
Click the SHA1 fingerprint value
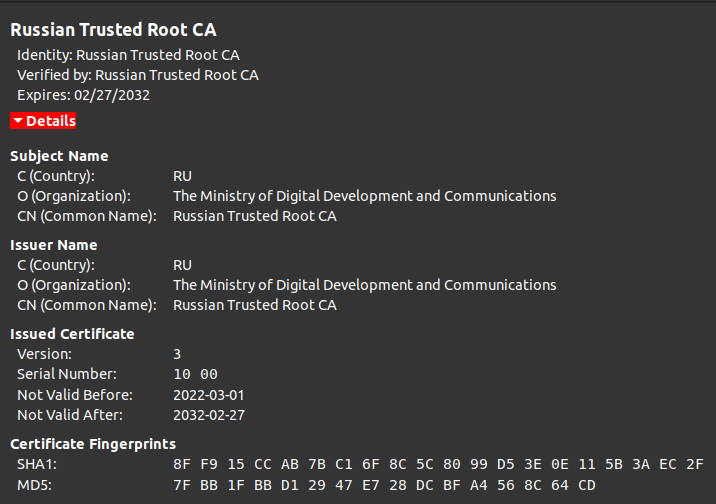coord(438,464)
